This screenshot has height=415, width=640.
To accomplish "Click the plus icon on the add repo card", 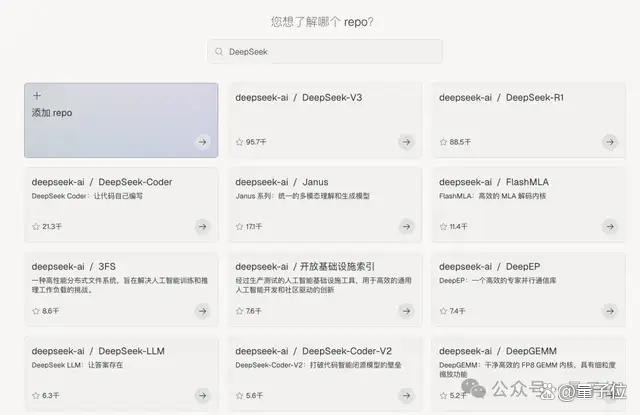I will click(37, 95).
